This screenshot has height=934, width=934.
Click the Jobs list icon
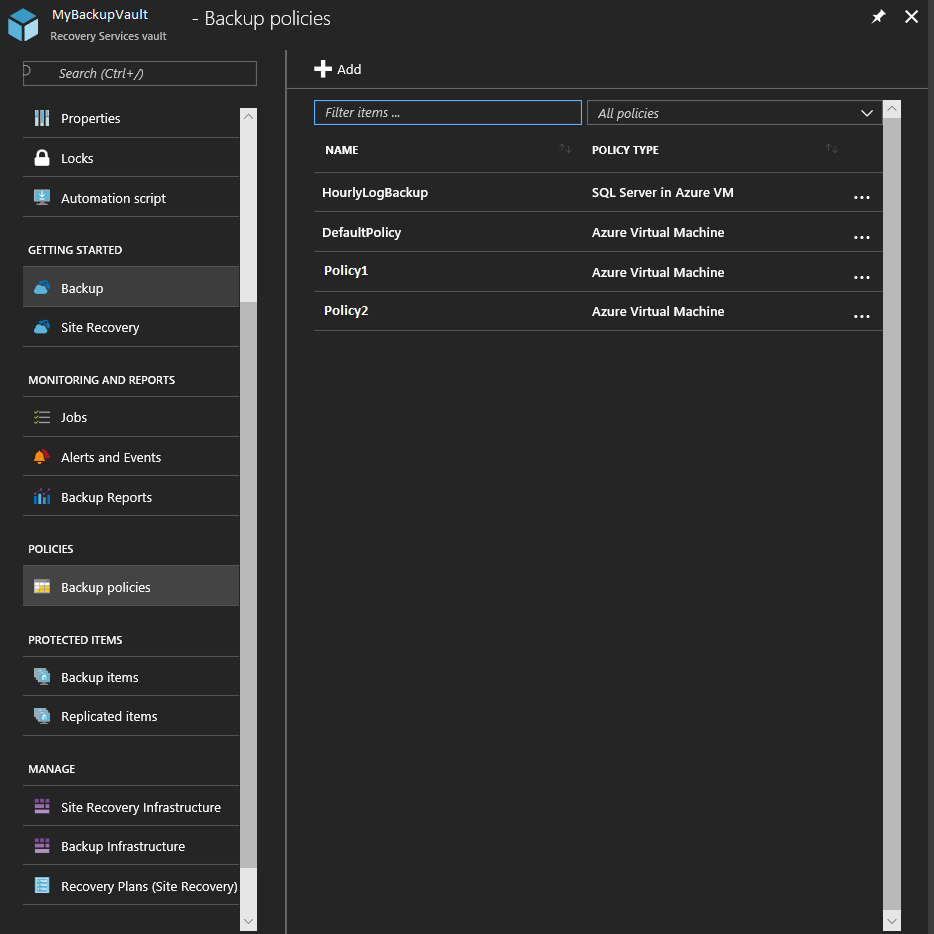42,417
